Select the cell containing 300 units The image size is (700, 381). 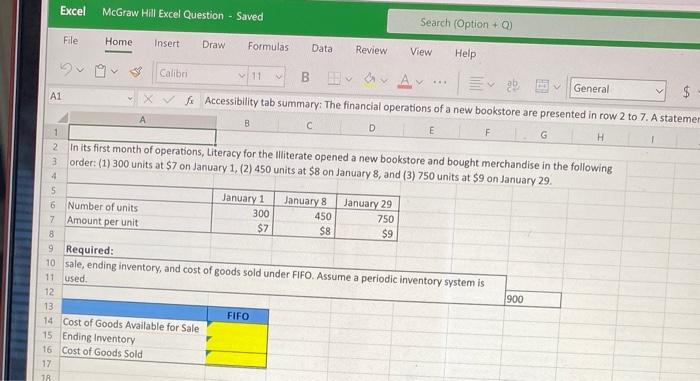242,213
